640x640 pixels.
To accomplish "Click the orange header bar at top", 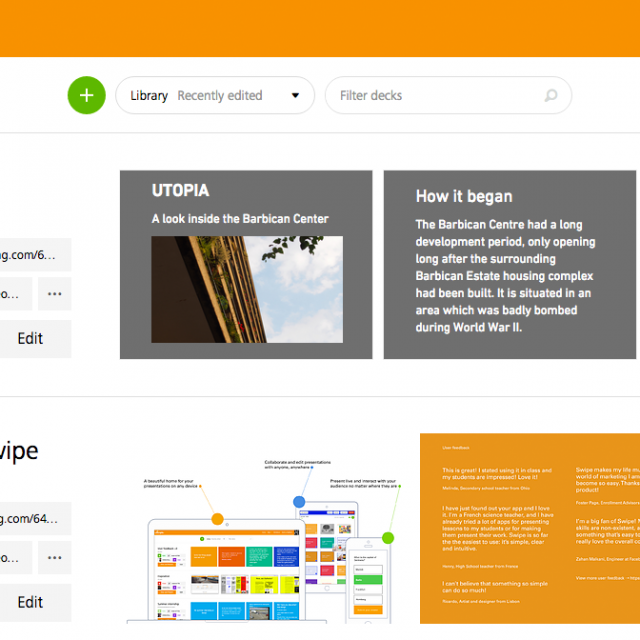I will [x=320, y=28].
